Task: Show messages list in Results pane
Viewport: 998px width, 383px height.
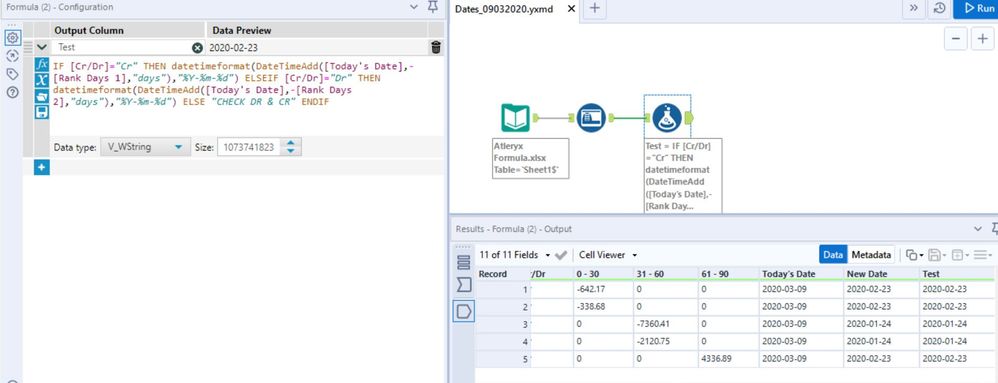Action: pos(464,262)
